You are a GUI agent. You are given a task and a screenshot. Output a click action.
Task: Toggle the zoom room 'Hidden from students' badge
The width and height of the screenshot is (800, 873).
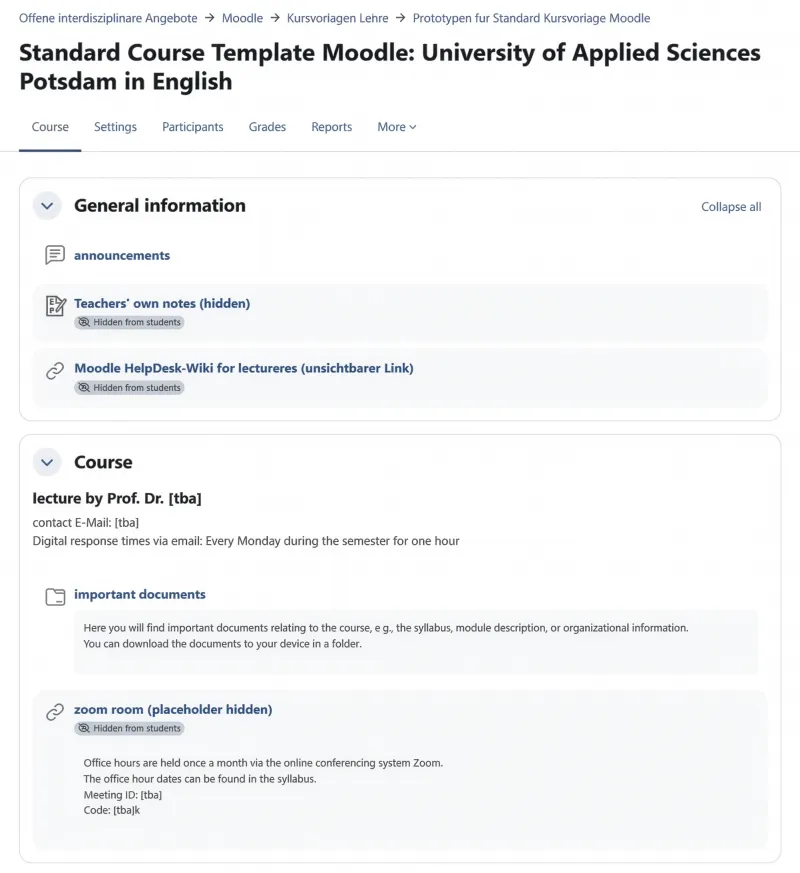click(129, 728)
